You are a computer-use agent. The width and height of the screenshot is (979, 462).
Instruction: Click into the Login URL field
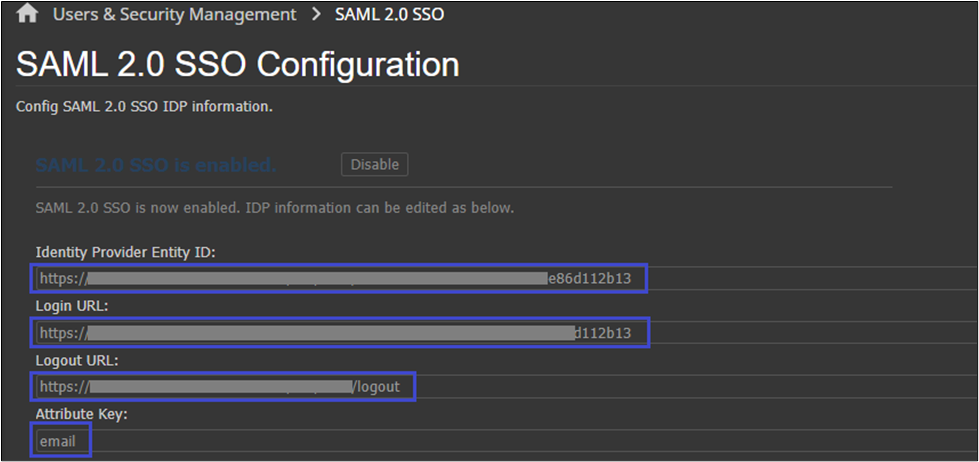[340, 332]
